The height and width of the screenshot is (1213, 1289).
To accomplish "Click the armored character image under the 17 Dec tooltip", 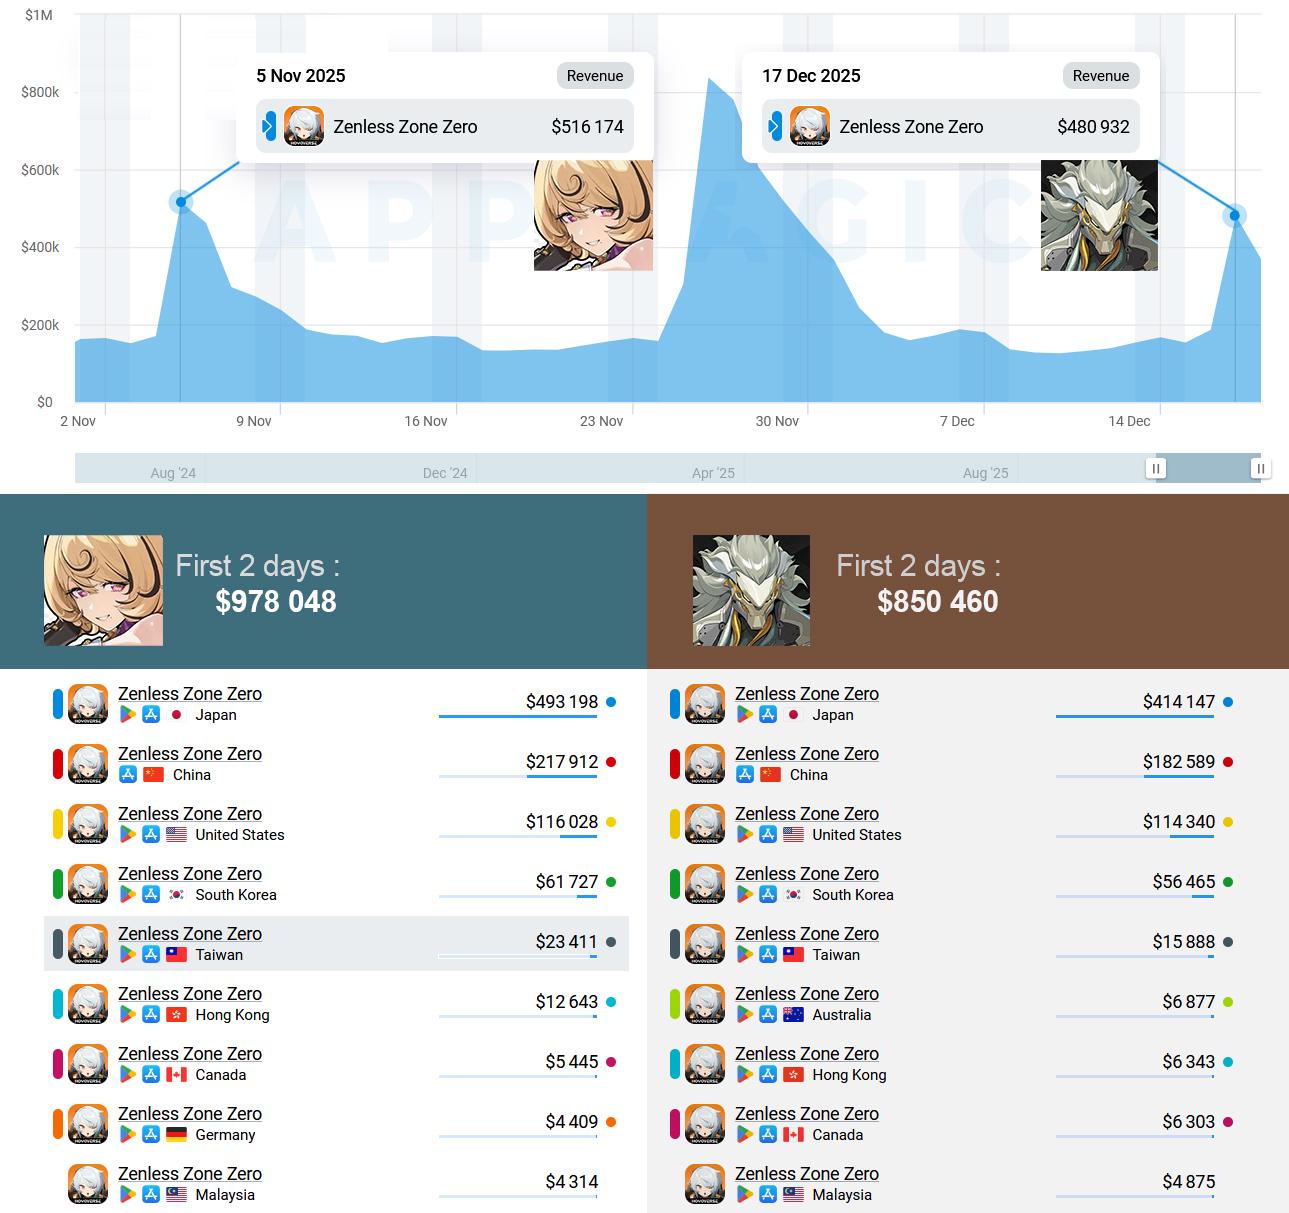I will pos(1099,215).
